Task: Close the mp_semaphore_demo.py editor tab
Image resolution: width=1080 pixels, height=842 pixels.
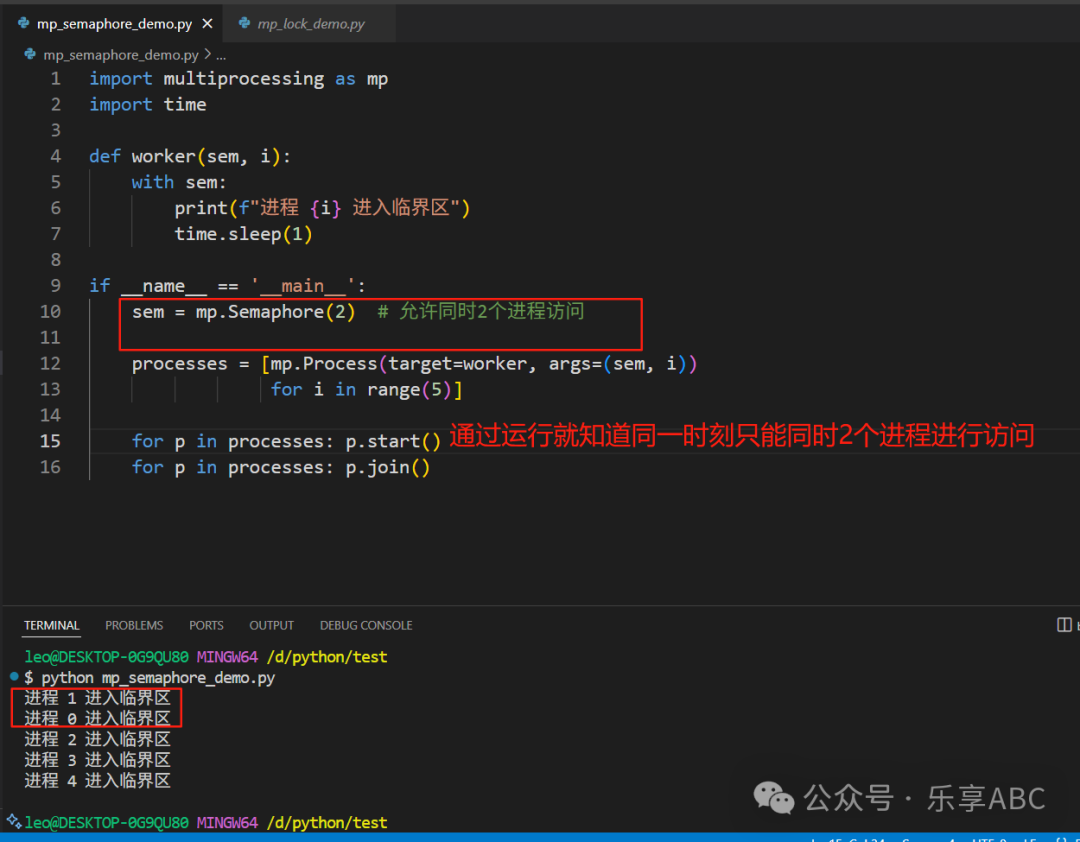Action: [x=207, y=23]
